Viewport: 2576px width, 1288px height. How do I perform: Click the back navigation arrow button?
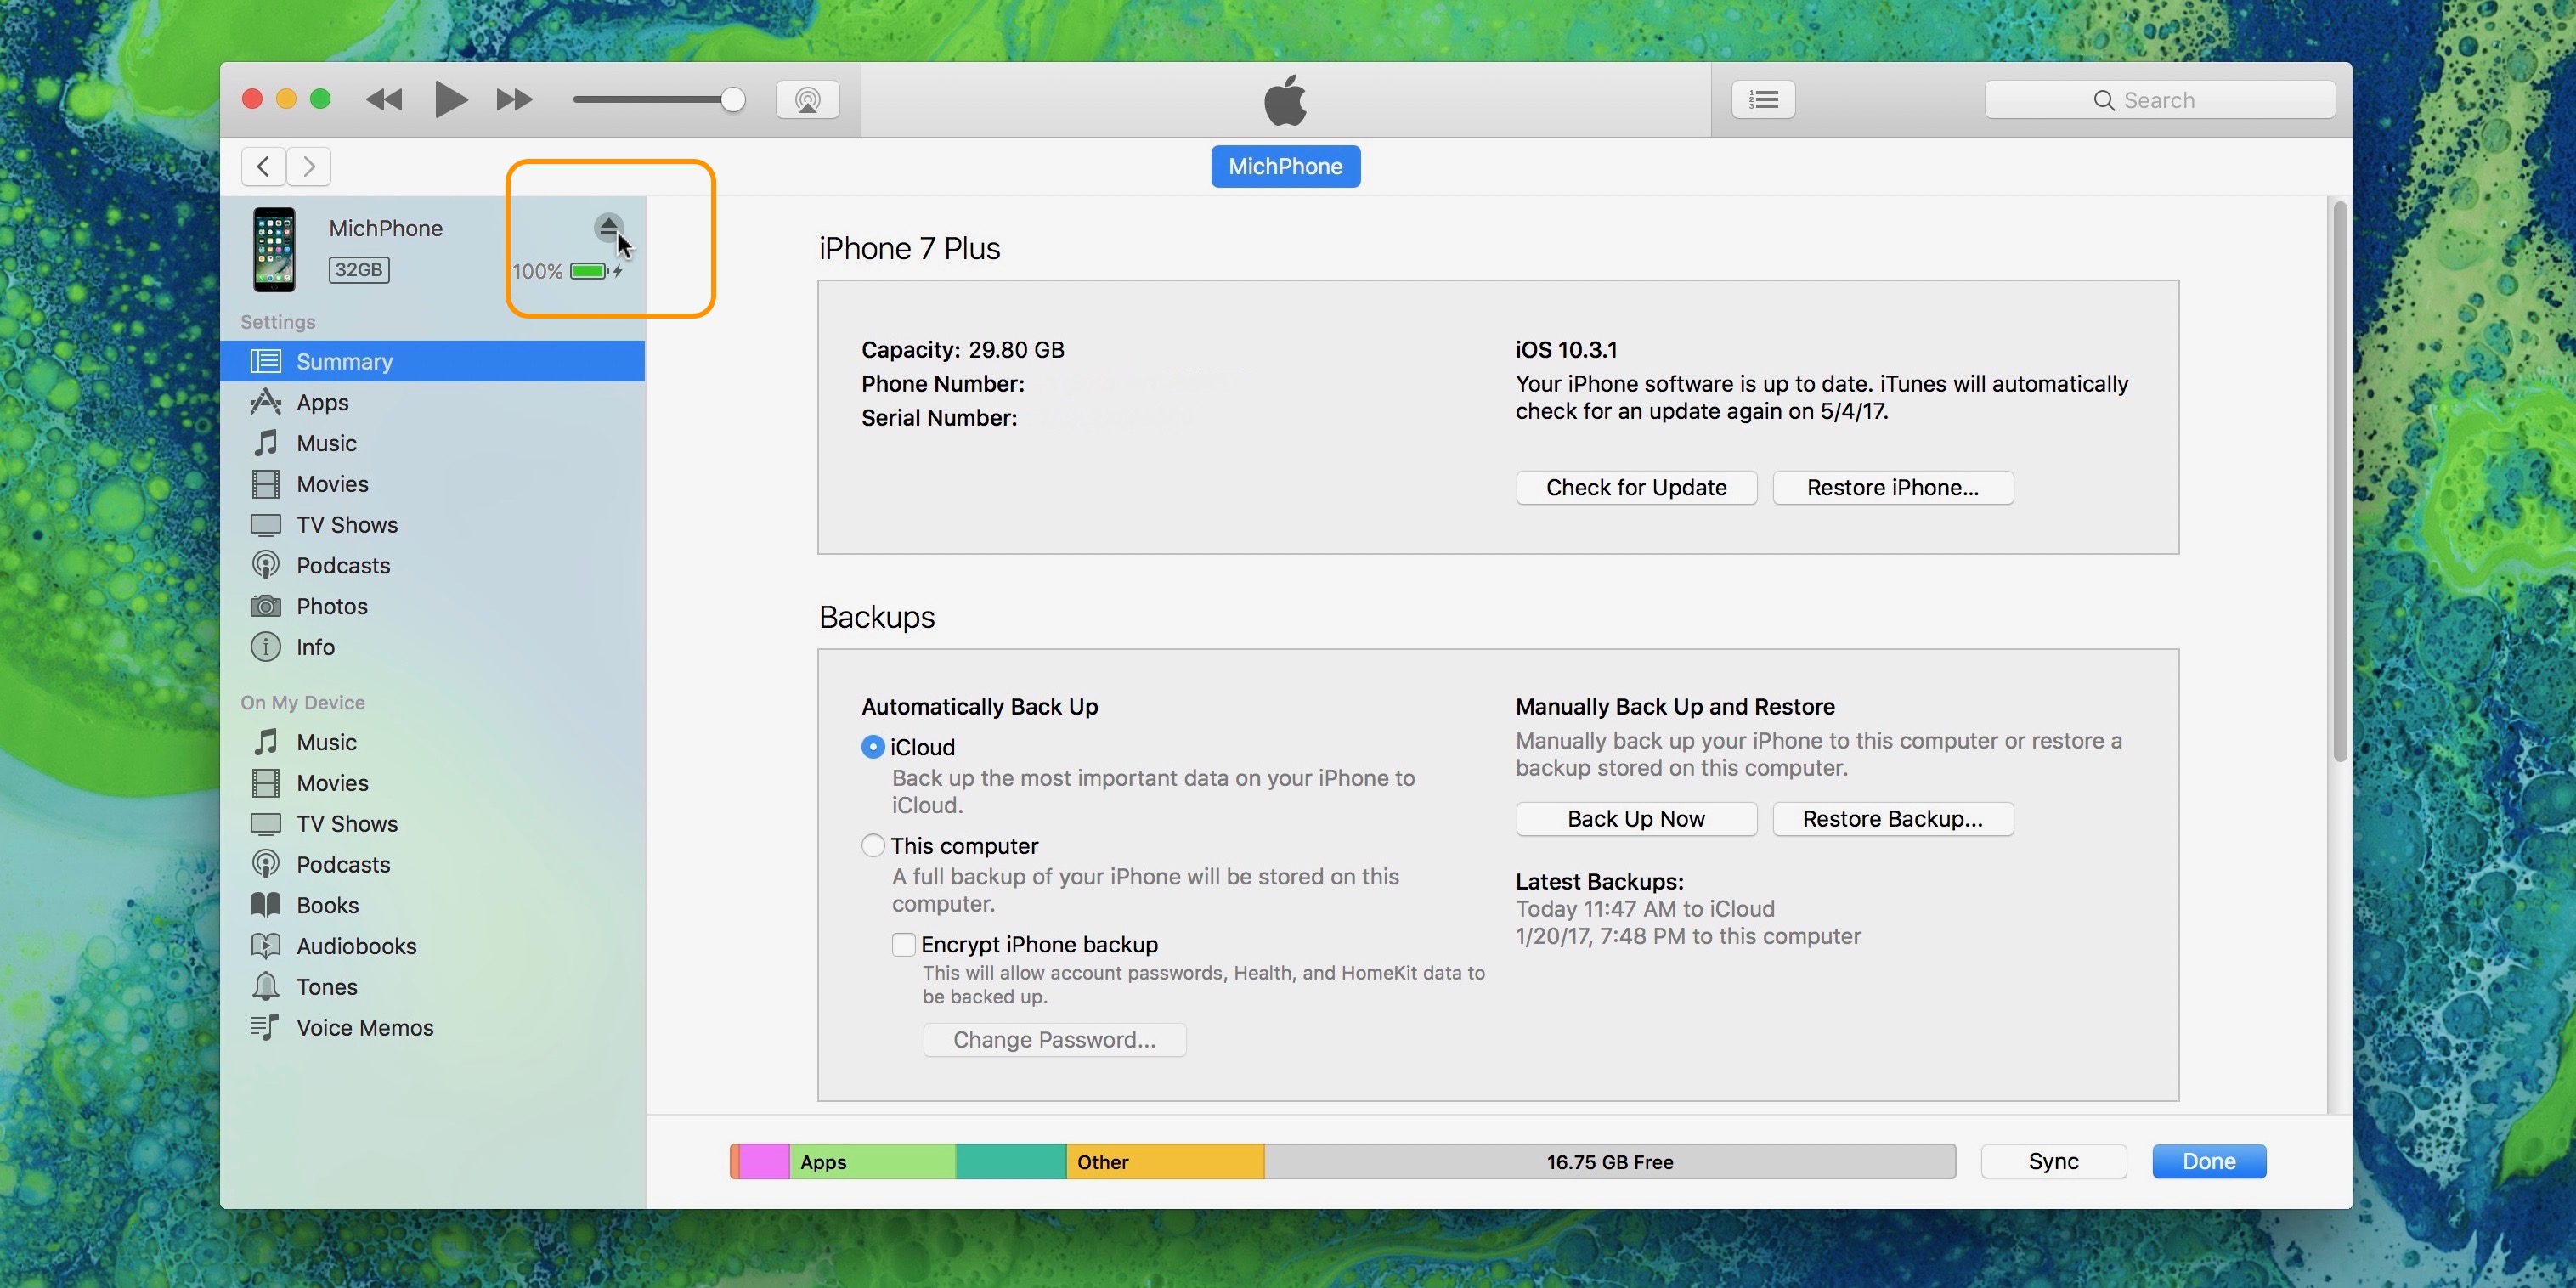(263, 164)
